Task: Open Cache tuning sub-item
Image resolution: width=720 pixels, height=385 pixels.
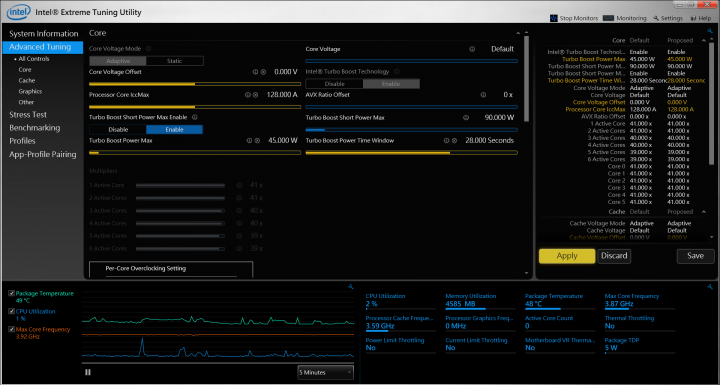Action: point(27,80)
